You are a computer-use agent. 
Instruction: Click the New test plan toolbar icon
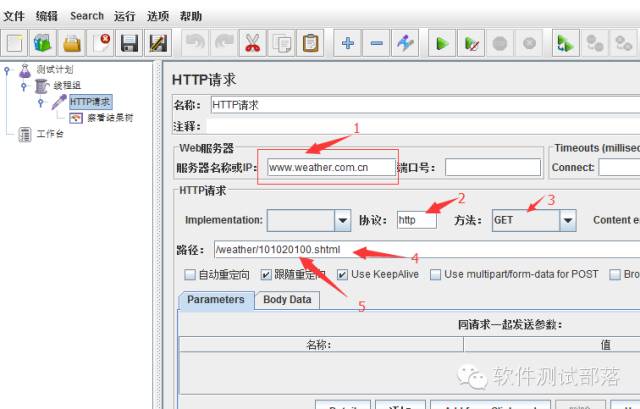(14, 43)
